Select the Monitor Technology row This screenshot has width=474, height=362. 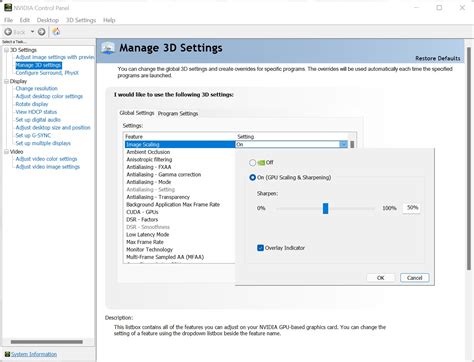point(180,249)
